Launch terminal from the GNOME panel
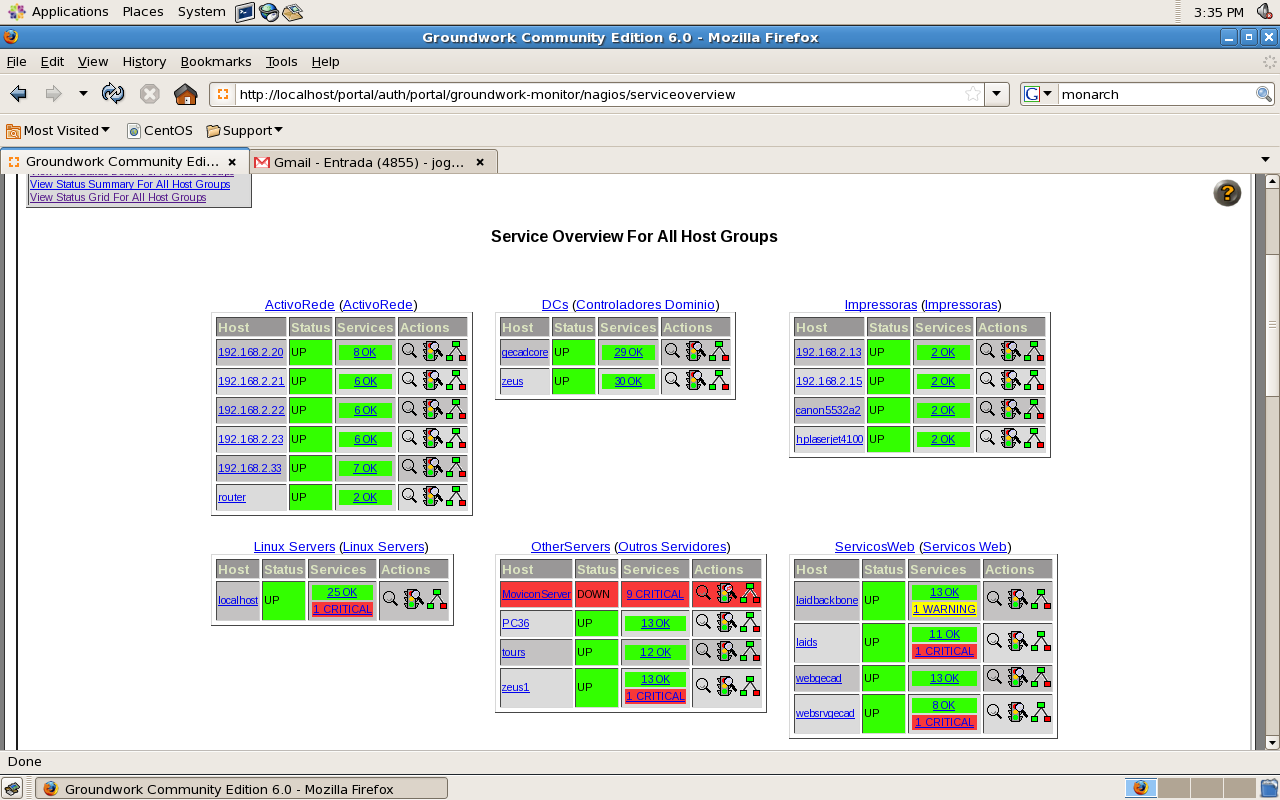Viewport: 1280px width, 800px height. click(x=245, y=12)
